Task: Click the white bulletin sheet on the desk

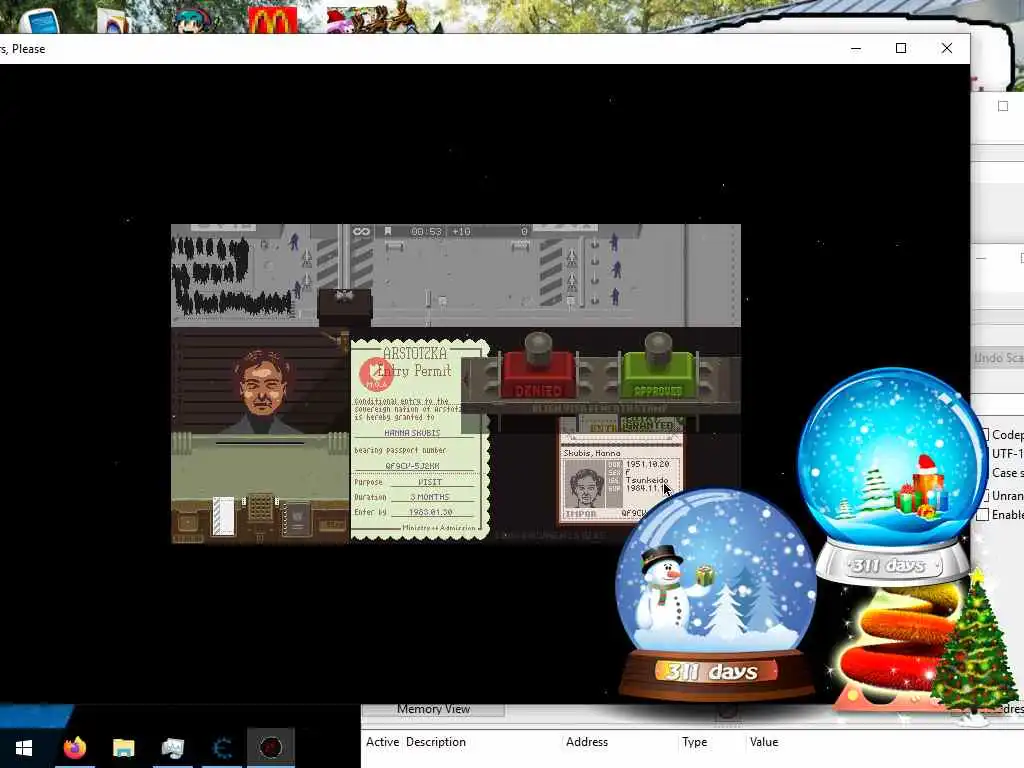Action: (223, 516)
